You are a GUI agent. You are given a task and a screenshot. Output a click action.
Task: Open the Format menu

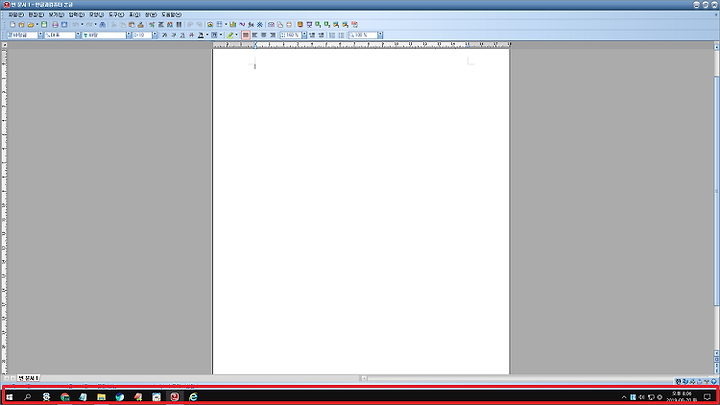coord(96,15)
